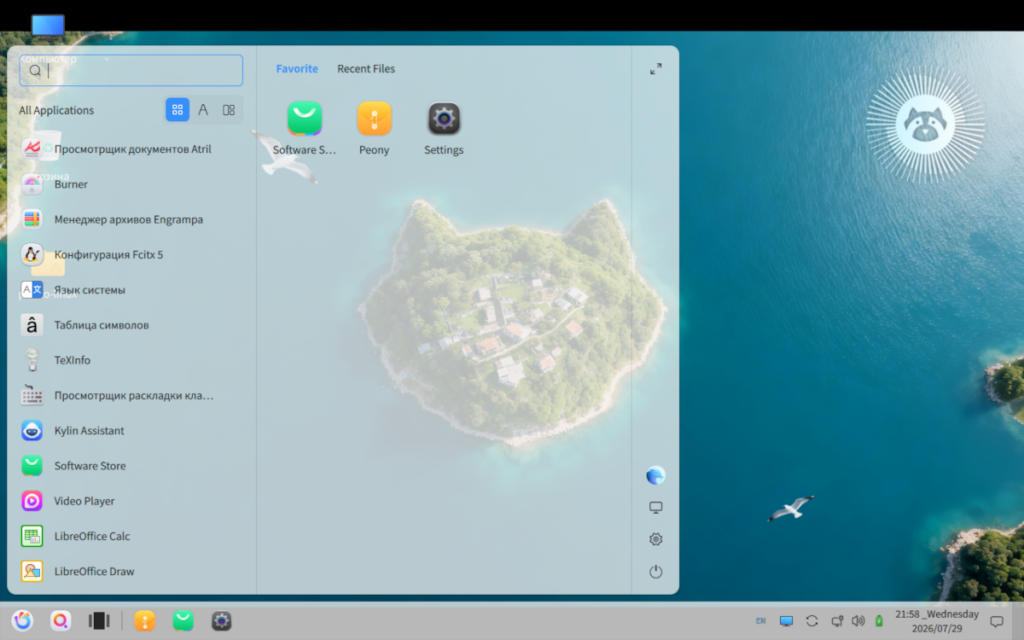Open network tray icon
Image resolution: width=1024 pixels, height=640 pixels.
tap(837, 621)
